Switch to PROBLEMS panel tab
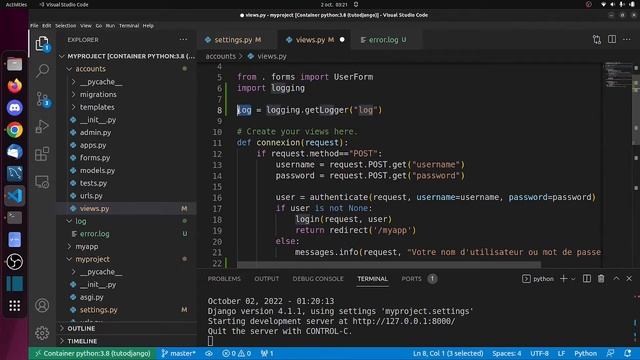640x360 pixels. coord(224,279)
